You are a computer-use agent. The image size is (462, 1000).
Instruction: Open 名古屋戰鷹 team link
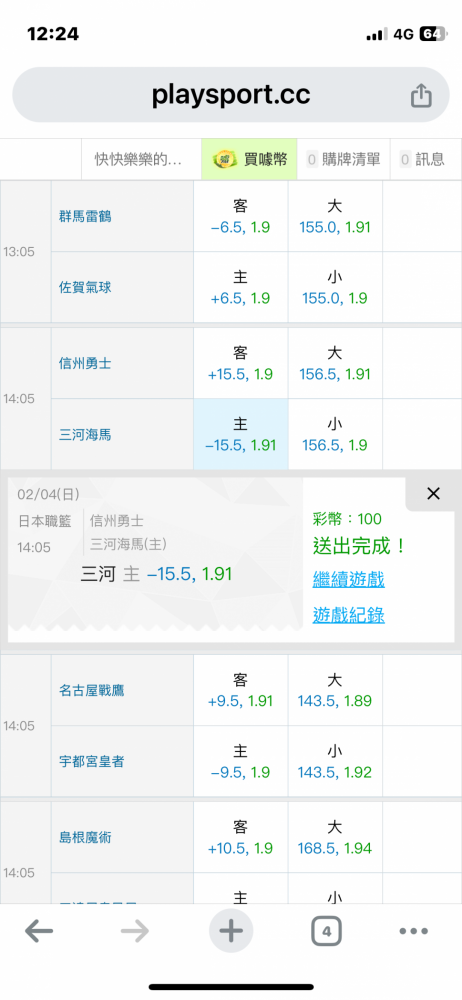[92, 689]
